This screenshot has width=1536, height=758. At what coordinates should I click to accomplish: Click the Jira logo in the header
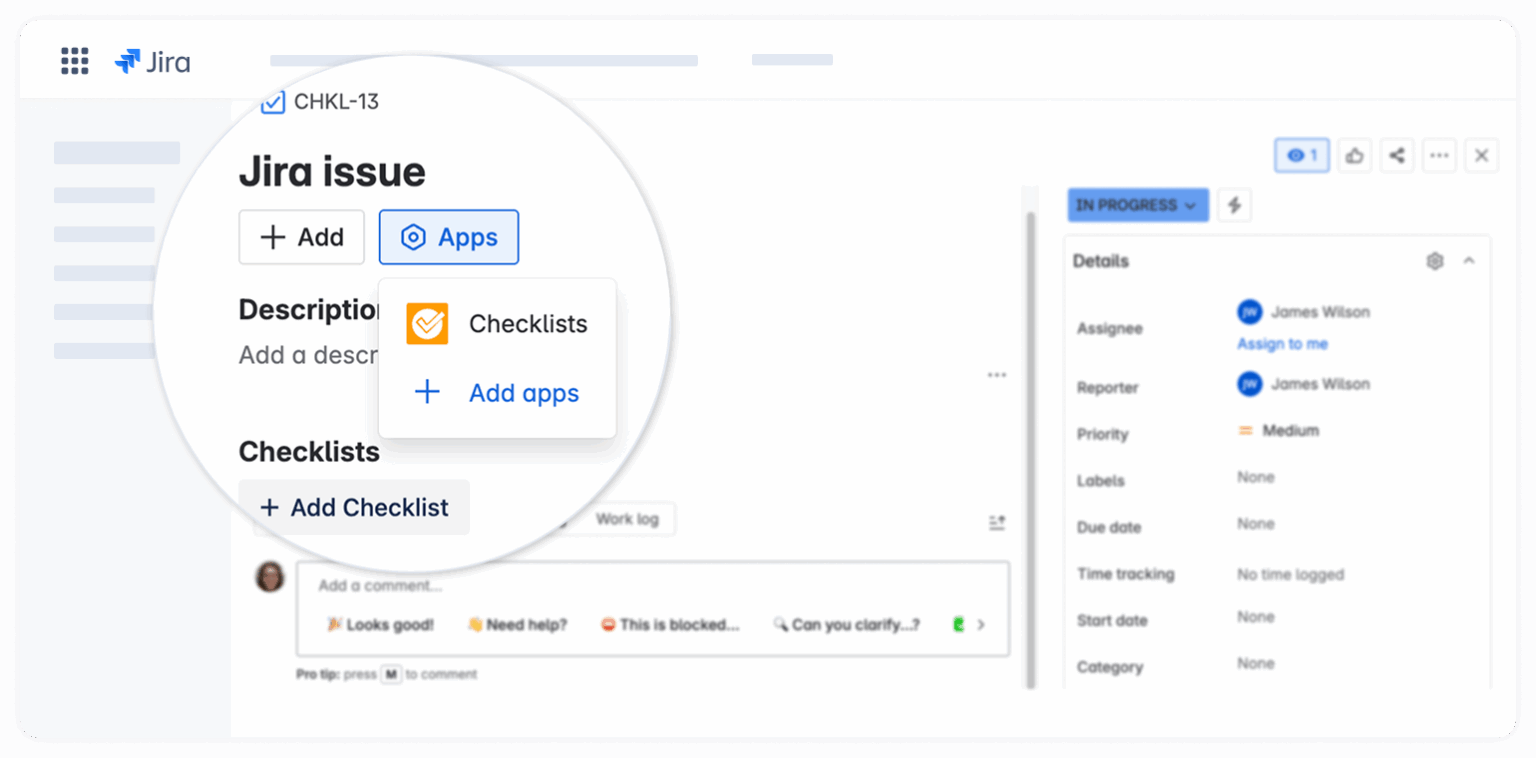[152, 61]
